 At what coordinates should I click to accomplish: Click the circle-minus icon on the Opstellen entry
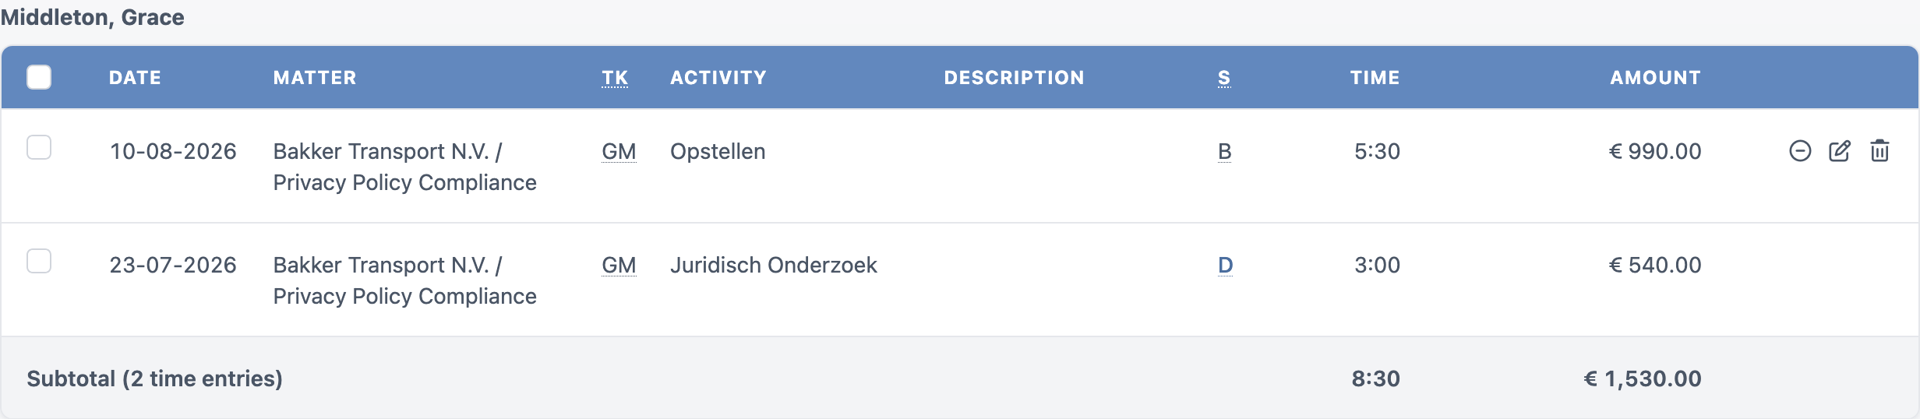coord(1800,151)
